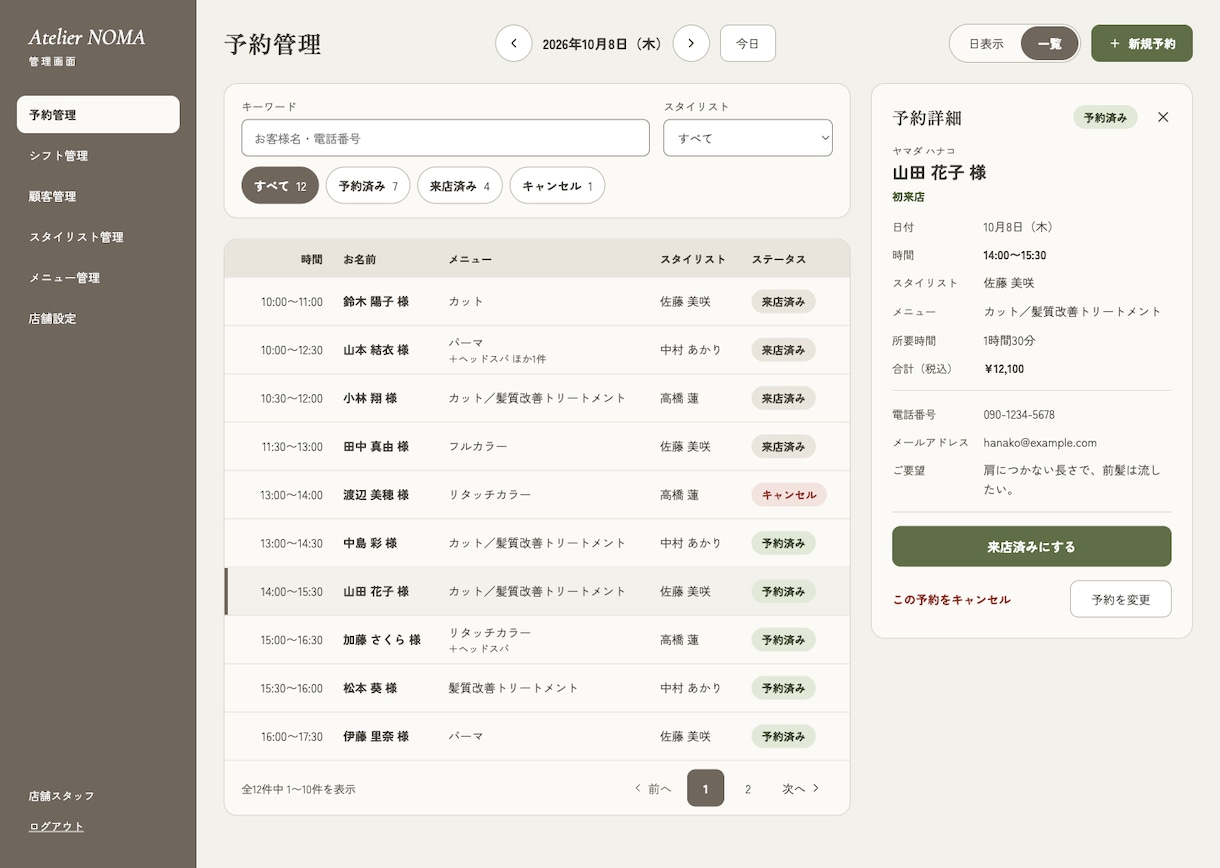1220x868 pixels.
Task: Close the 予約詳細 panel
Action: tap(1163, 117)
